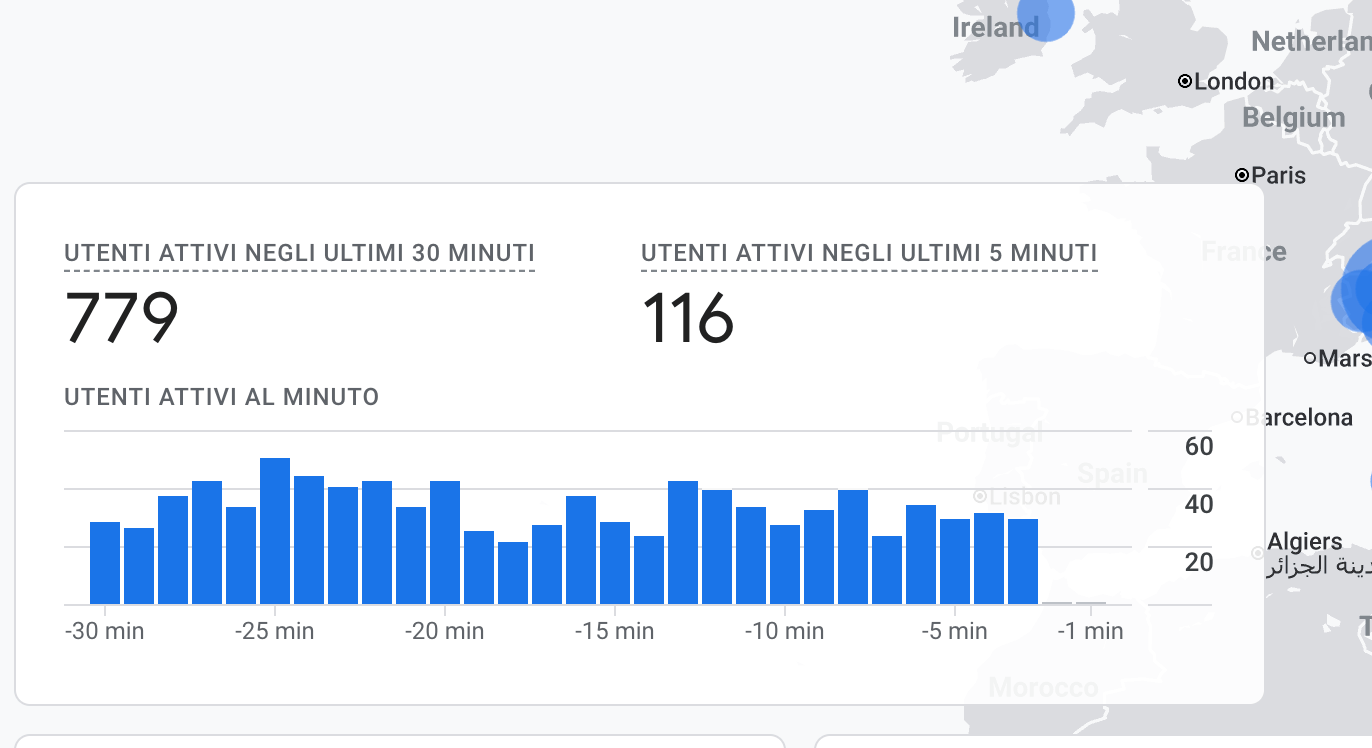Click the blue user bubble over Ireland
The height and width of the screenshot is (748, 1372).
coord(1045,15)
